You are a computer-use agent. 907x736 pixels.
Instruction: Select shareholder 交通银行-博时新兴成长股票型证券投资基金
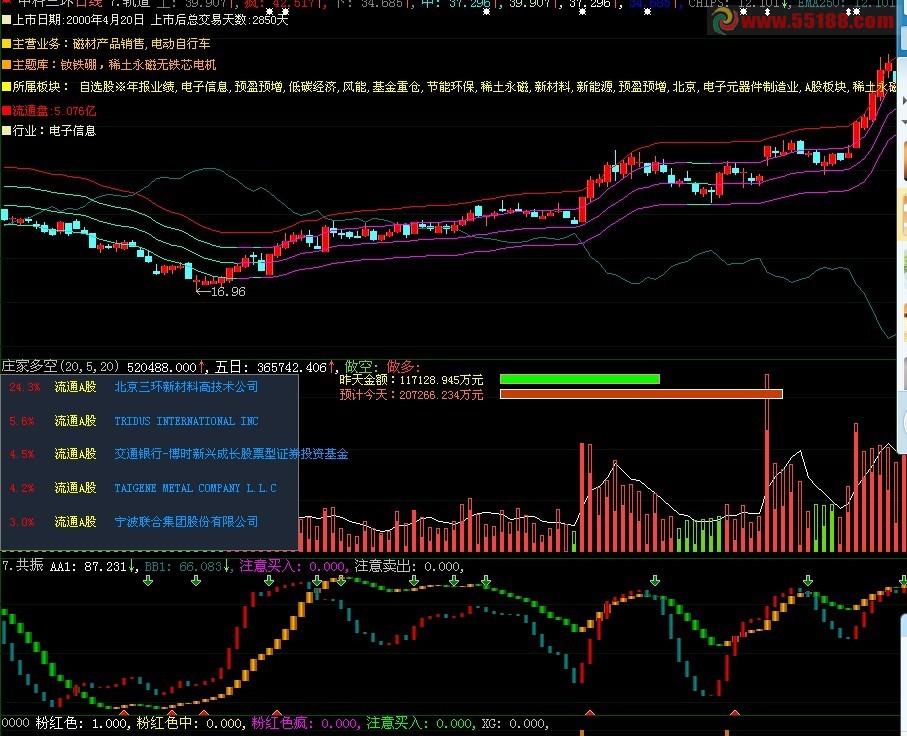pyautogui.click(x=231, y=454)
